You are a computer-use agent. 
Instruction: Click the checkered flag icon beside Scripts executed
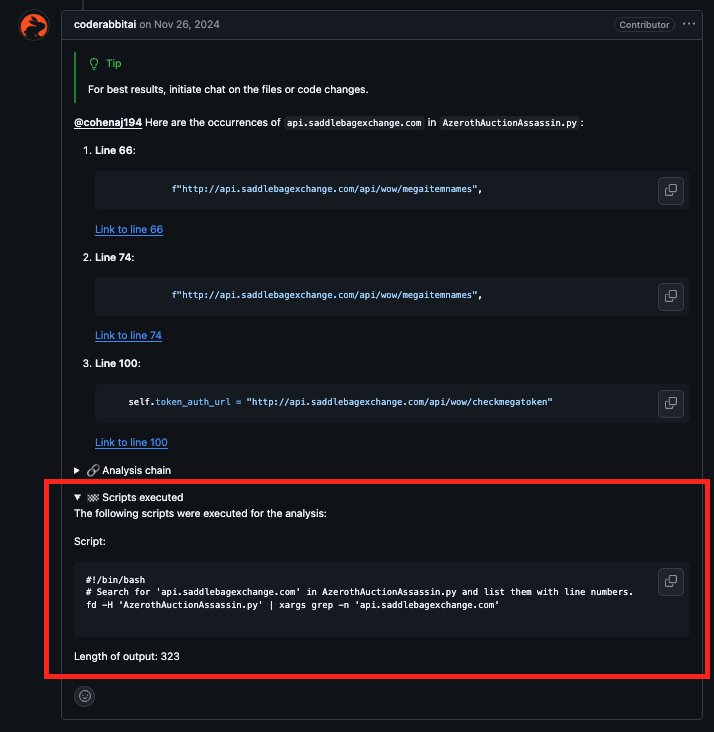click(x=93, y=497)
